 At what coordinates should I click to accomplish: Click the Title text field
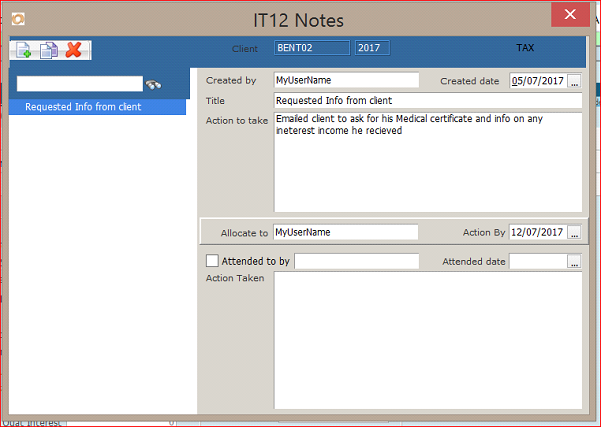pyautogui.click(x=427, y=101)
